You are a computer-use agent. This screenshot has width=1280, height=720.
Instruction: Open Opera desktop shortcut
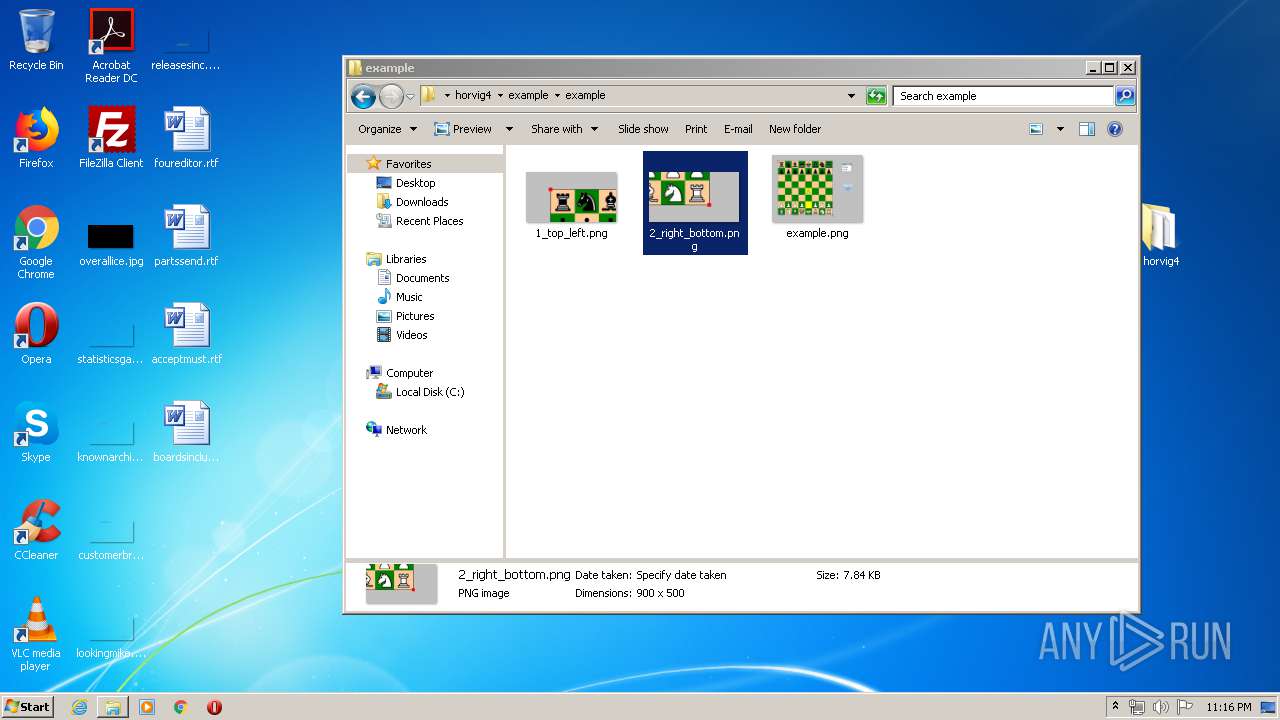pos(36,334)
